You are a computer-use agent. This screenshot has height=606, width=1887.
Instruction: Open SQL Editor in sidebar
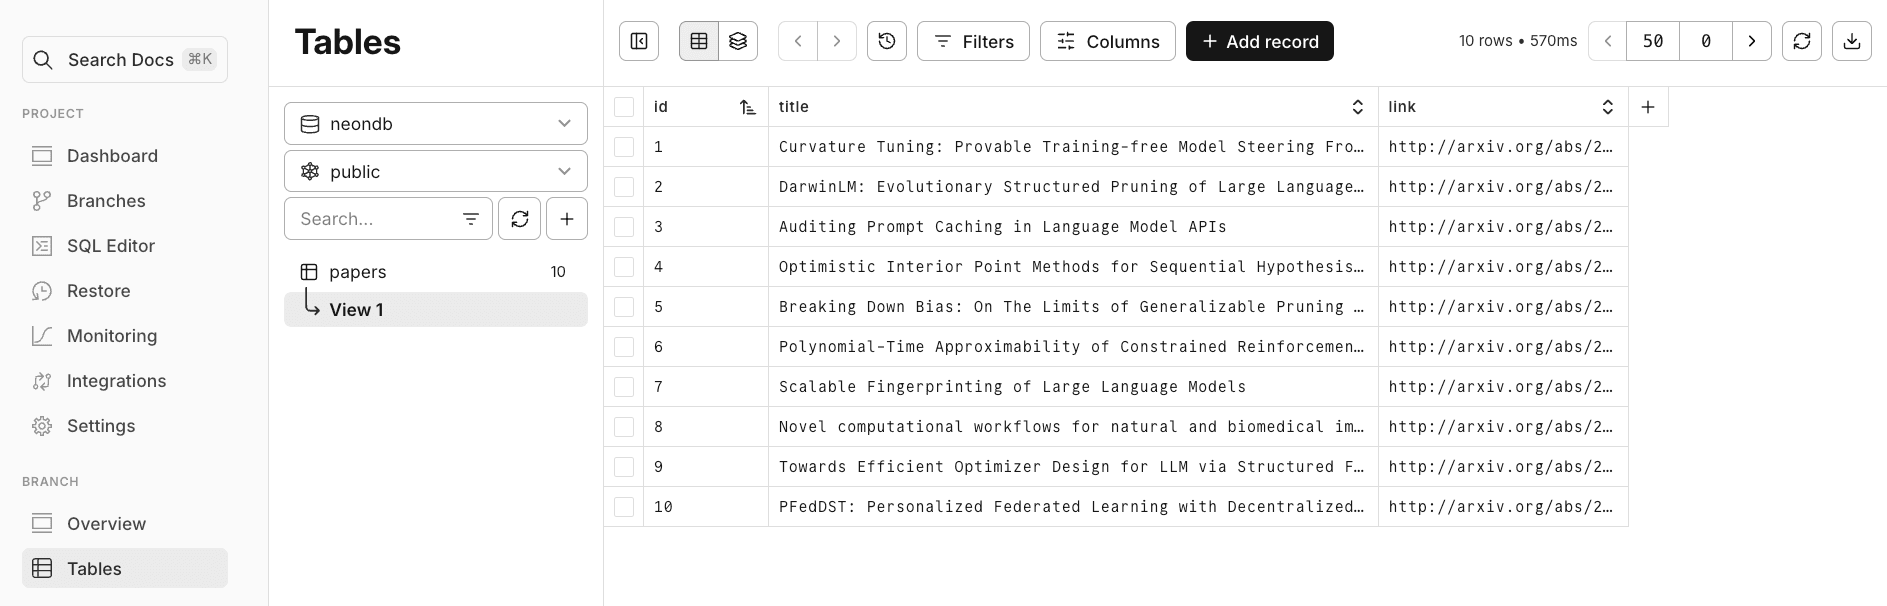[x=110, y=246]
